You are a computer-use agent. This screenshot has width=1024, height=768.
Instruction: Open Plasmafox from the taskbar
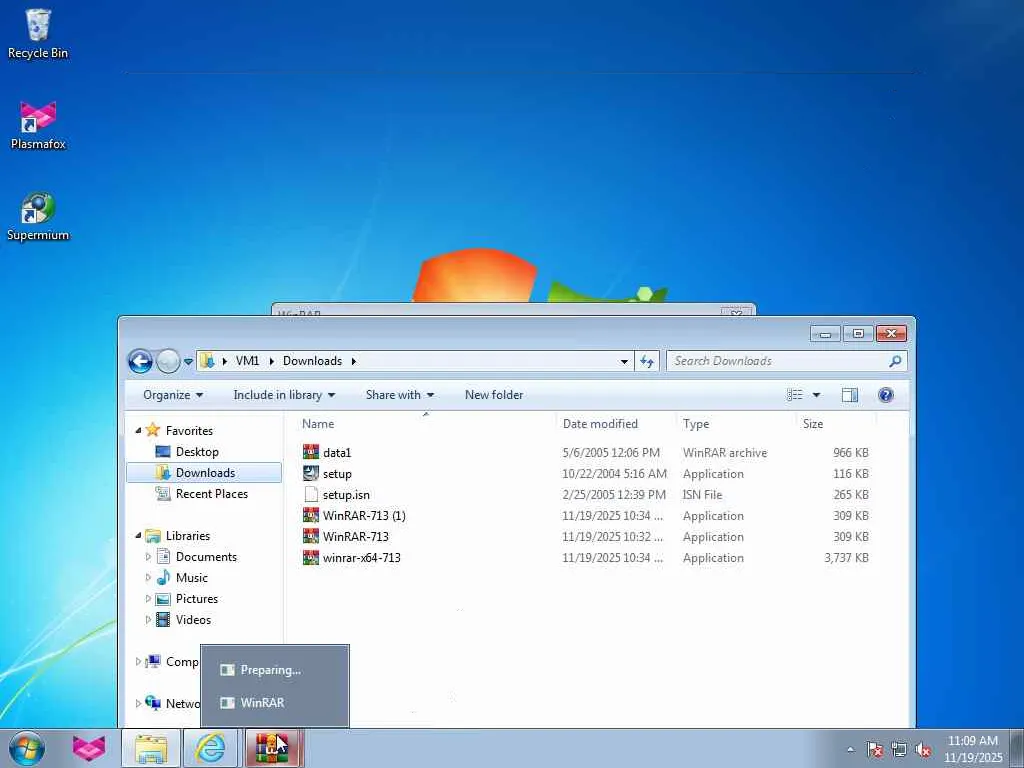coord(89,748)
